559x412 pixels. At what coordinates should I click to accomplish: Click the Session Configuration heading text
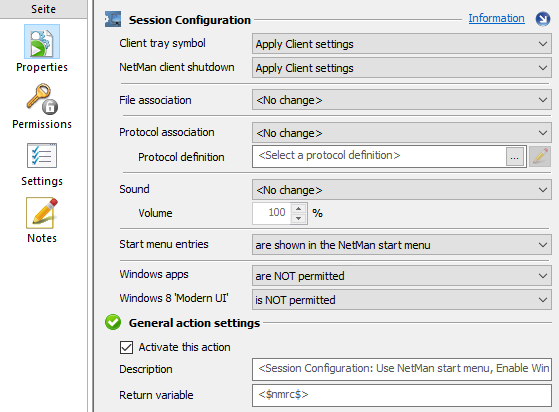[190, 20]
